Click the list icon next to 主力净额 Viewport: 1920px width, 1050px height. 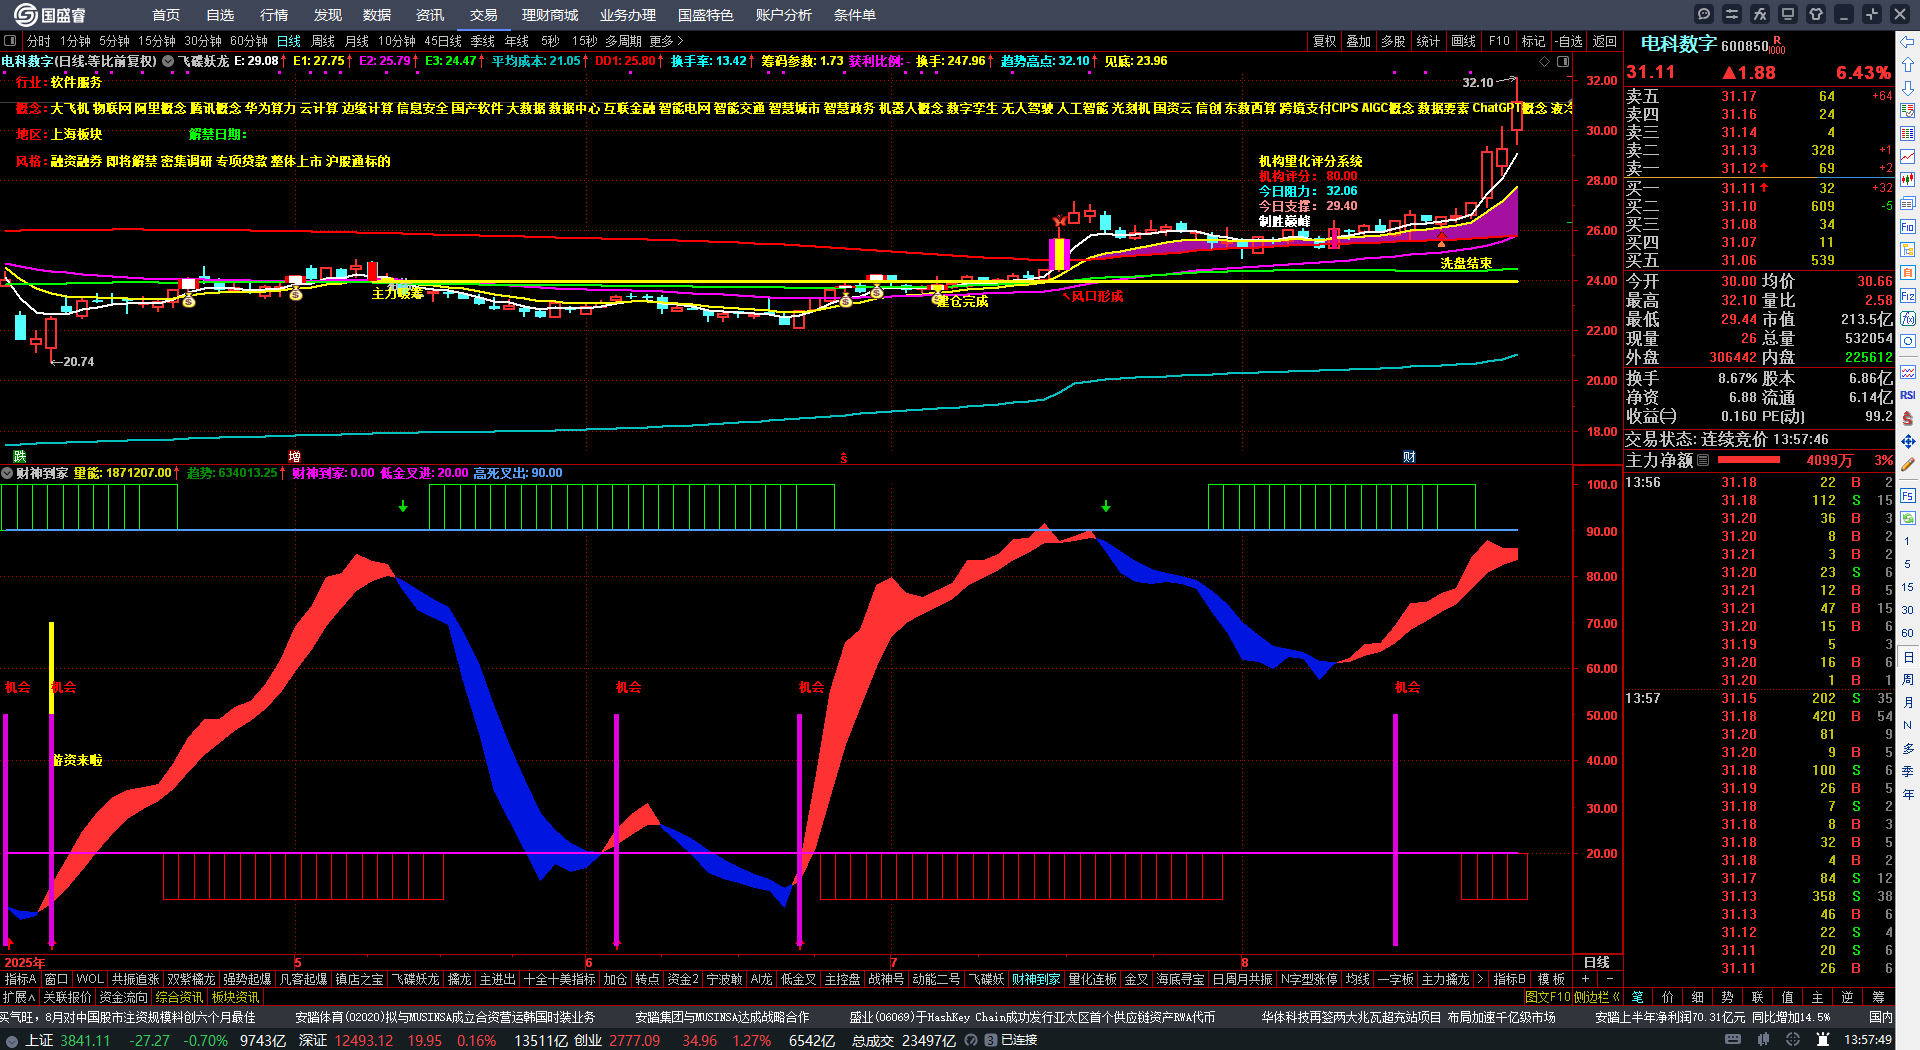(1703, 460)
